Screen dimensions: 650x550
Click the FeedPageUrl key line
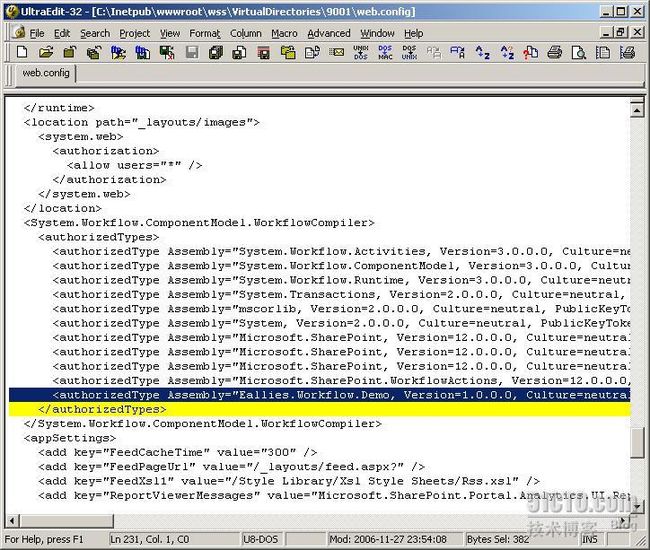(x=231, y=467)
